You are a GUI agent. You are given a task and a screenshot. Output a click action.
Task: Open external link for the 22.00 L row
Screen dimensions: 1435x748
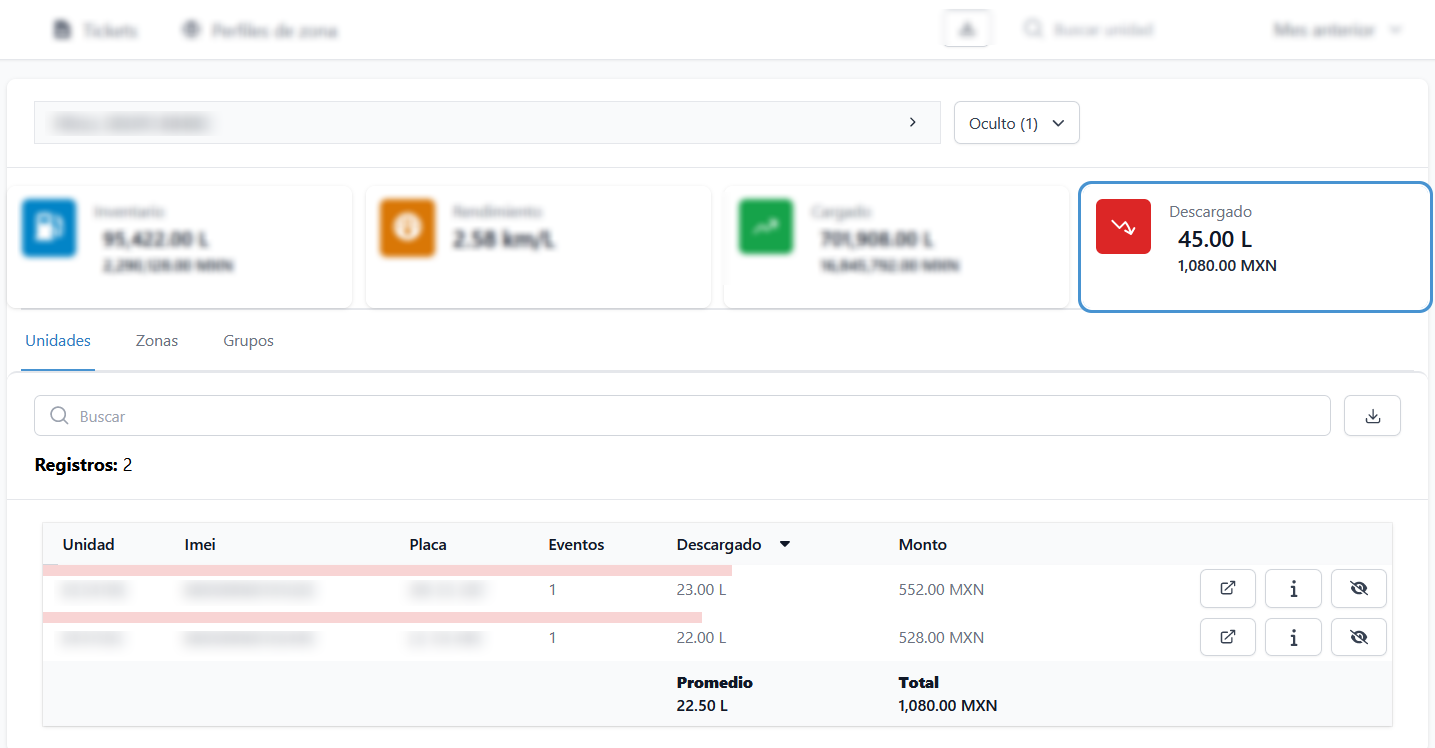(x=1227, y=637)
